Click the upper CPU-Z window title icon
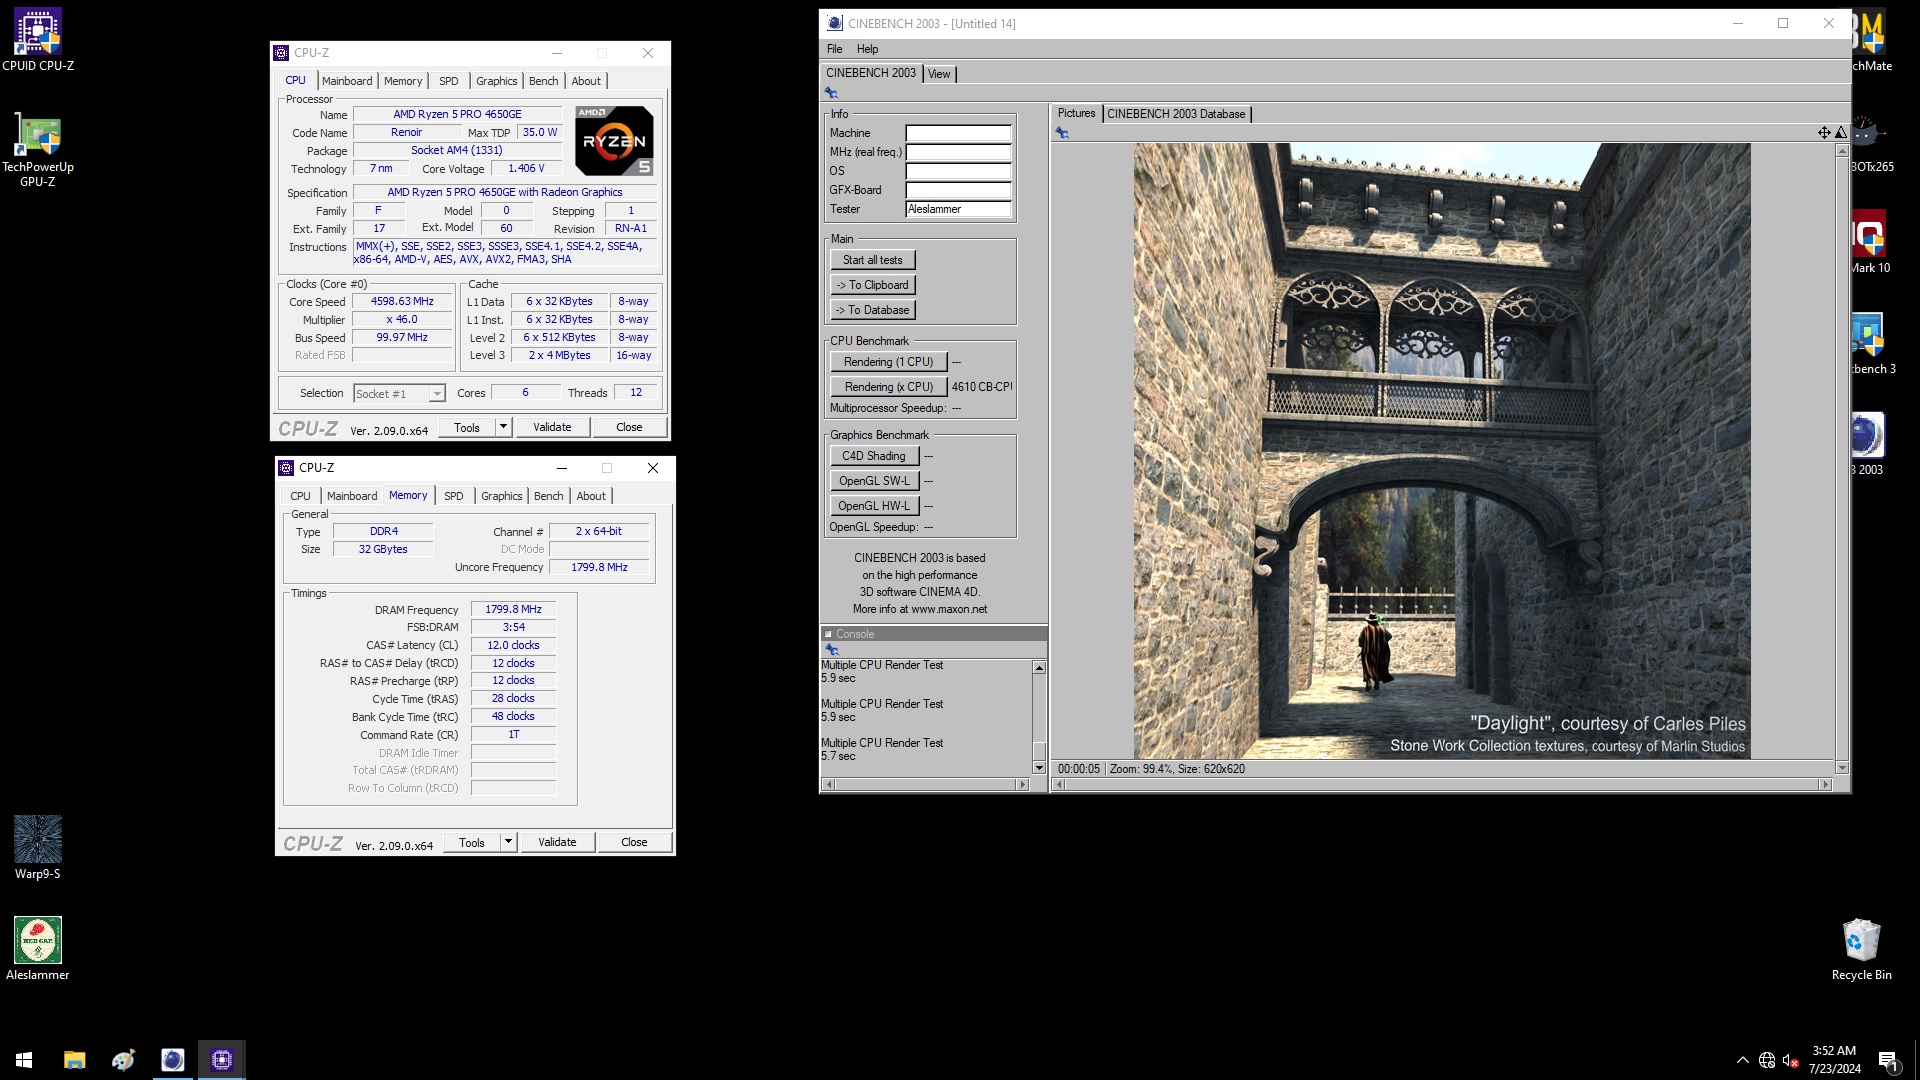The width and height of the screenshot is (1920, 1080). 281,53
